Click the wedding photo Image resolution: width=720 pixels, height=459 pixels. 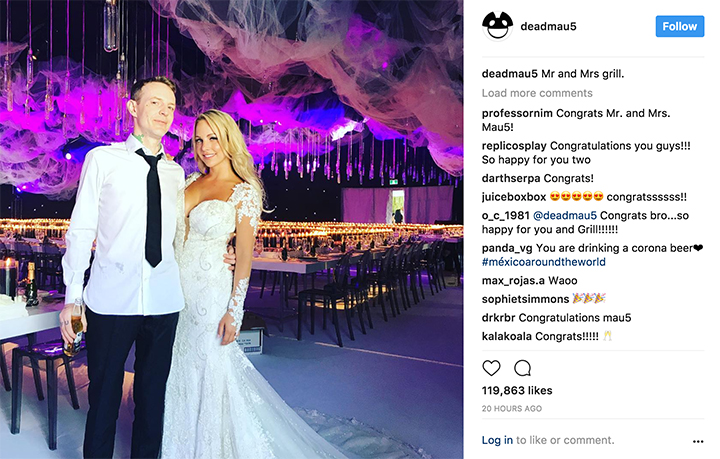231,230
